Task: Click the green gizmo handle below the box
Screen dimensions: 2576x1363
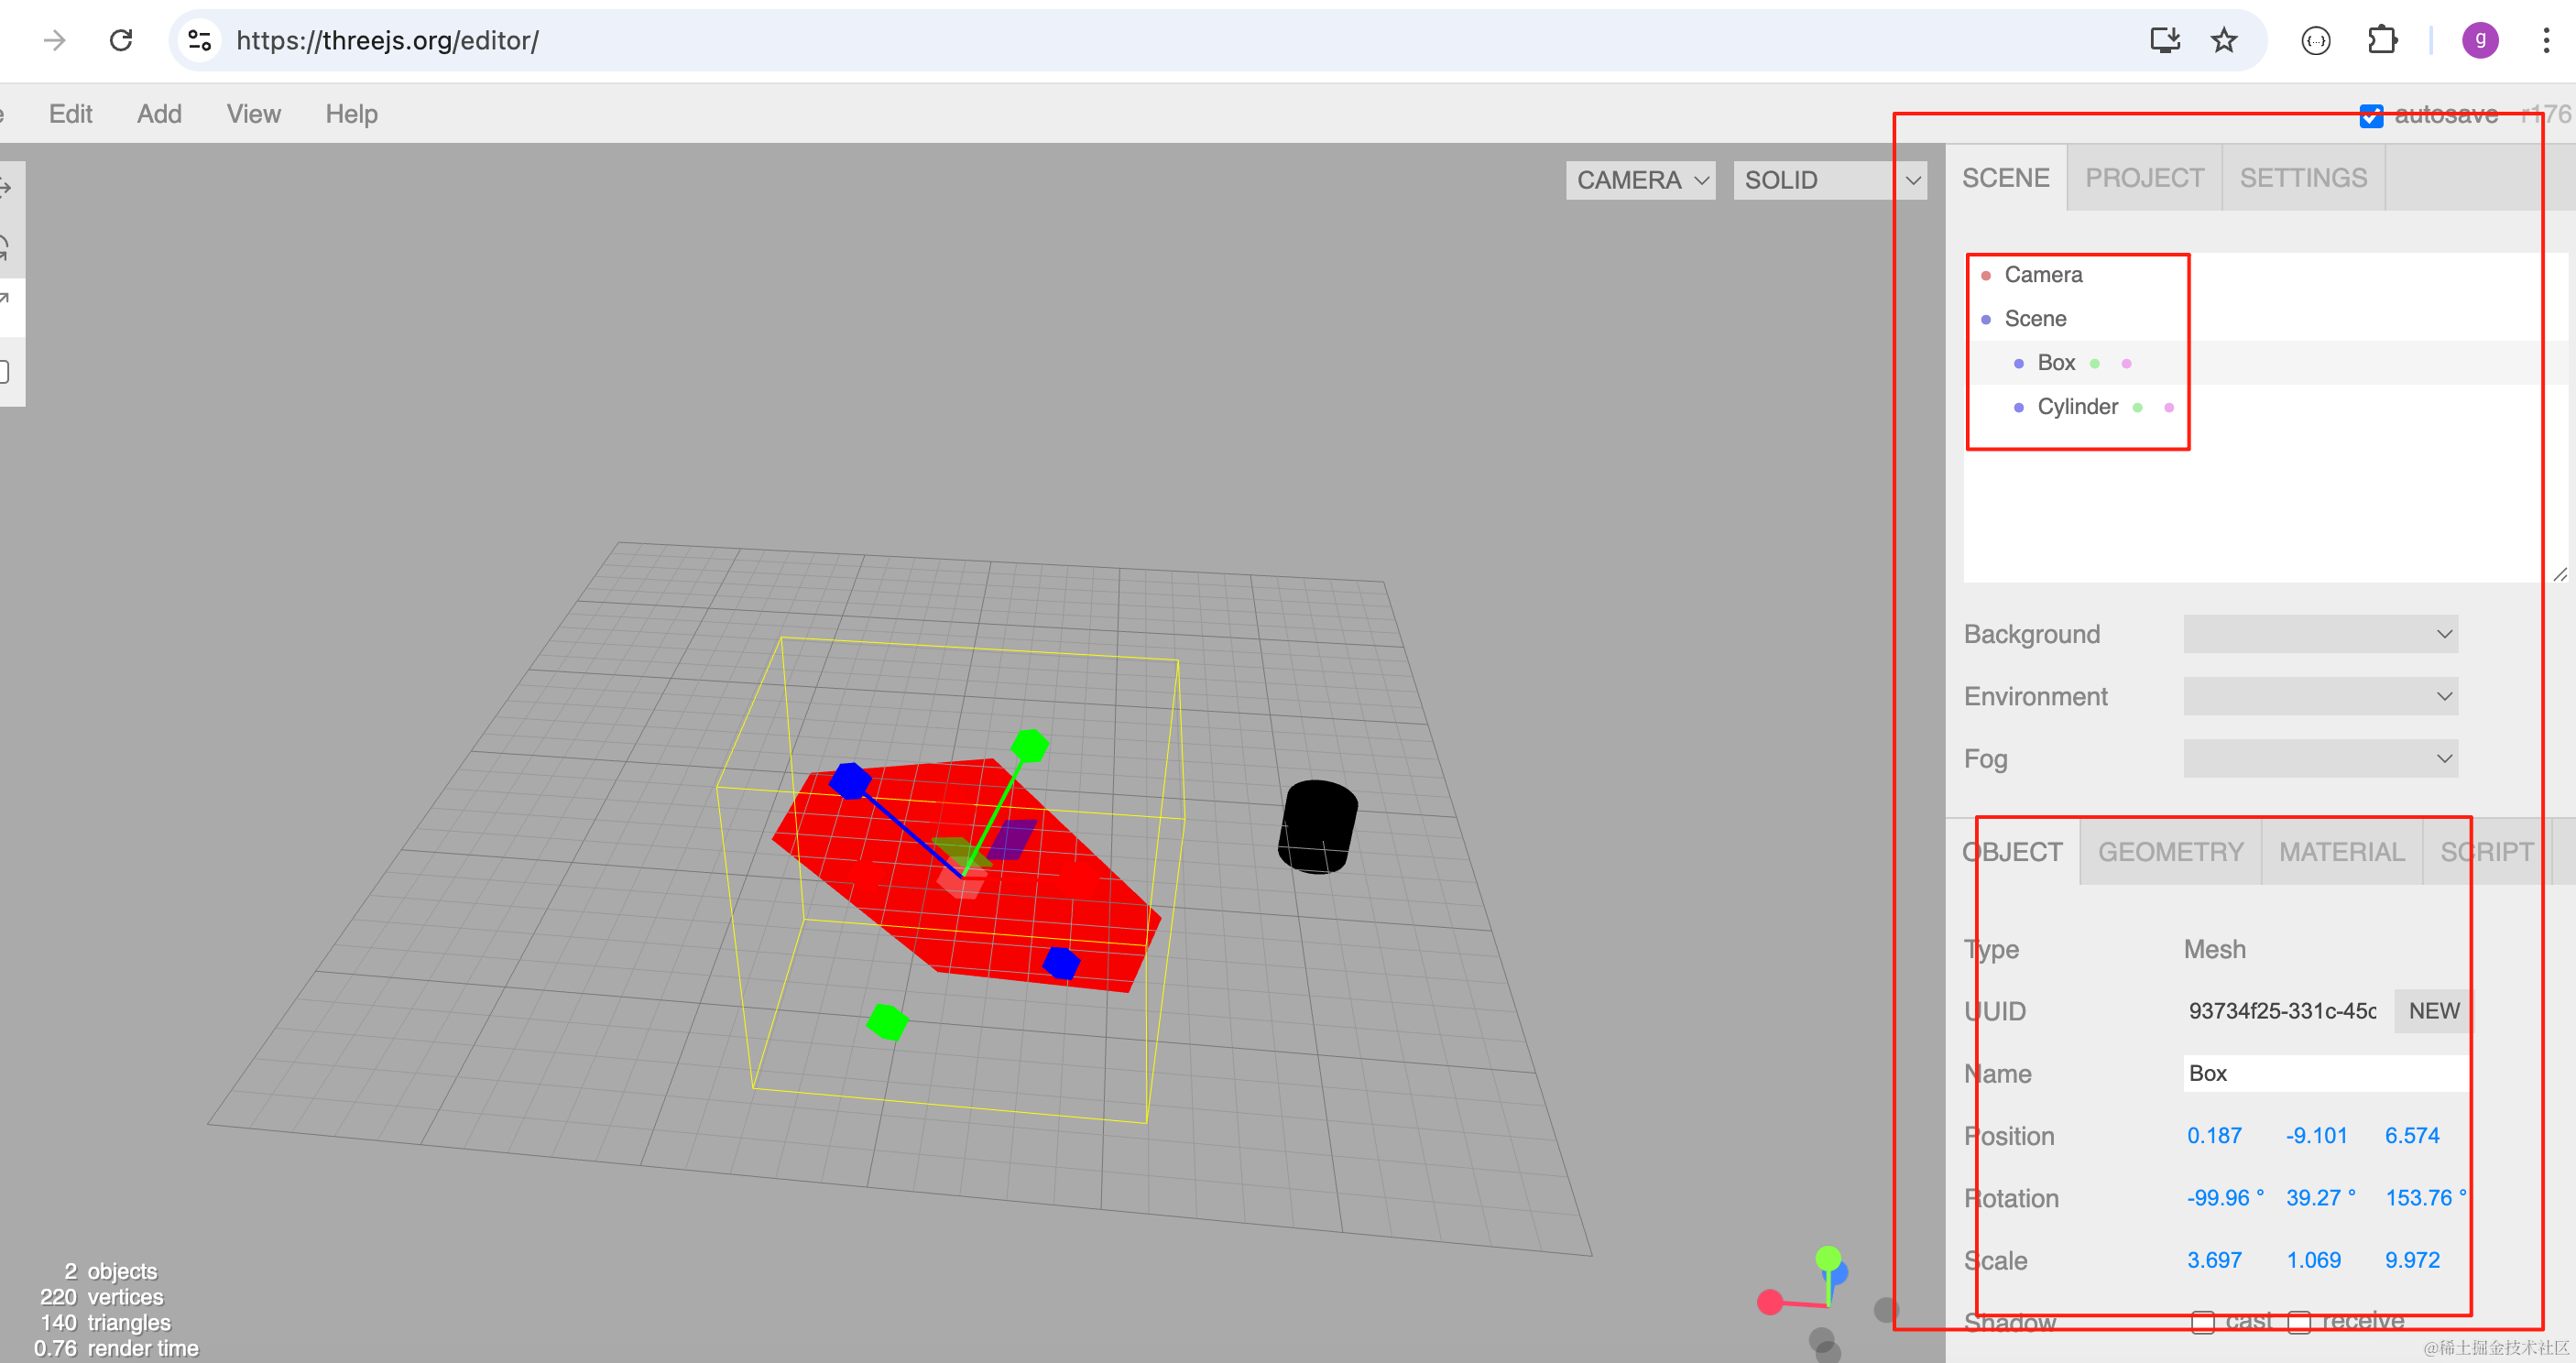Action: [x=887, y=1021]
